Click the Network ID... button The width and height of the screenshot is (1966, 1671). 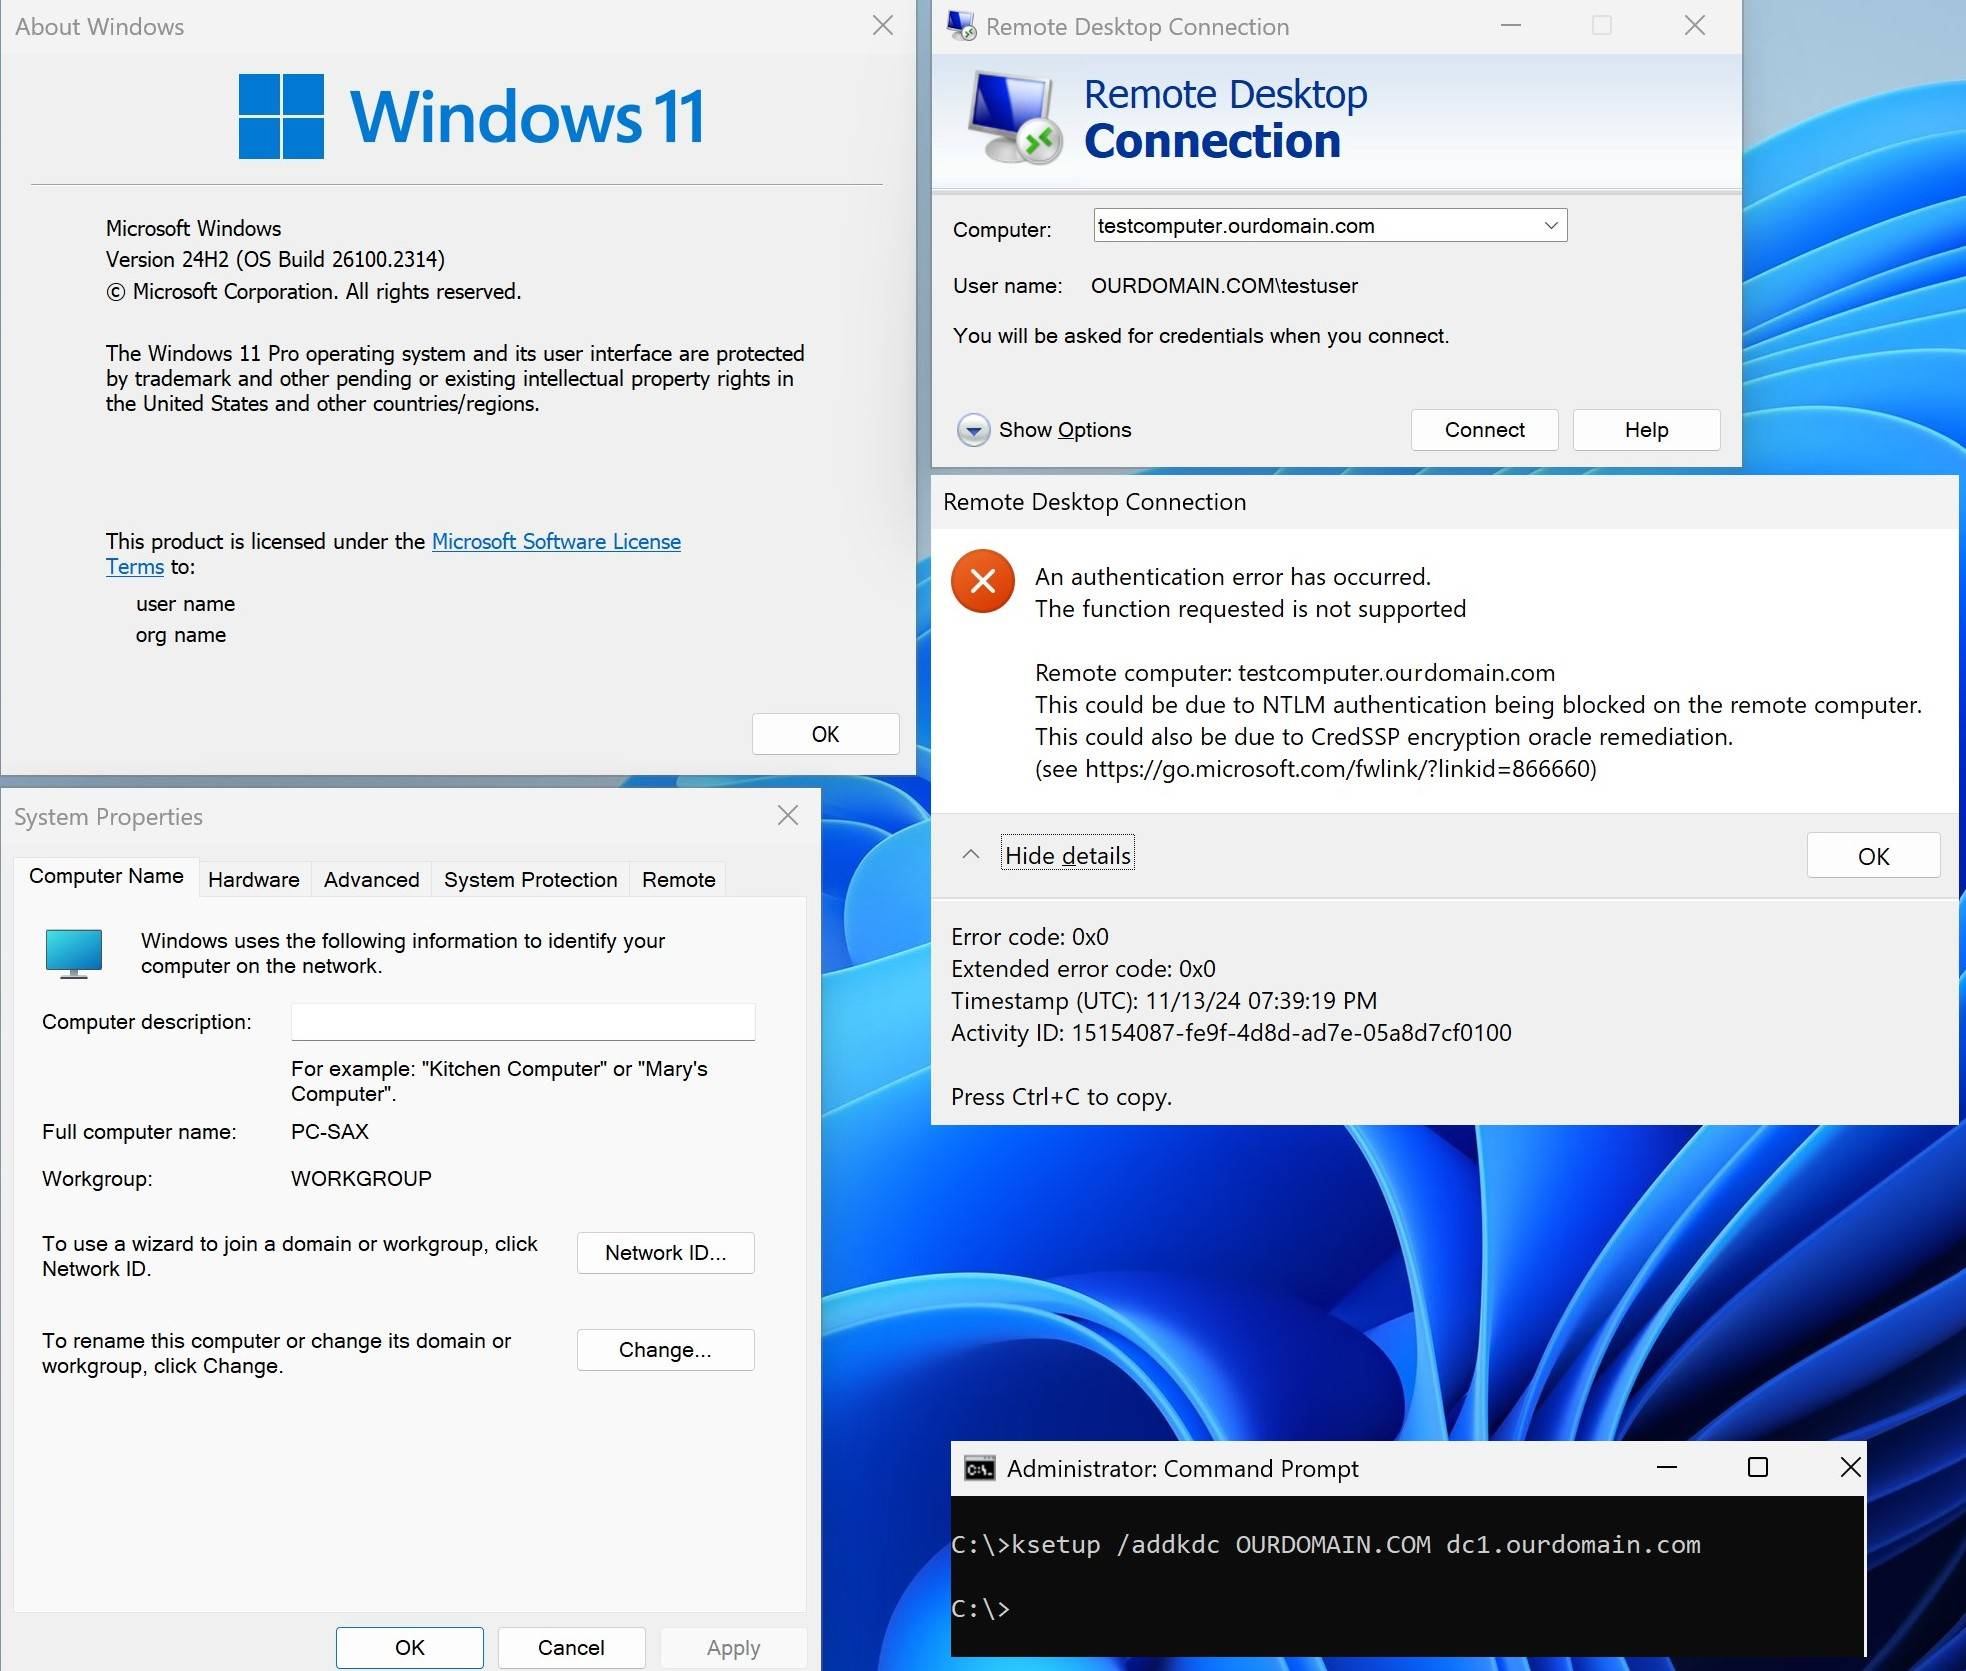click(665, 1253)
